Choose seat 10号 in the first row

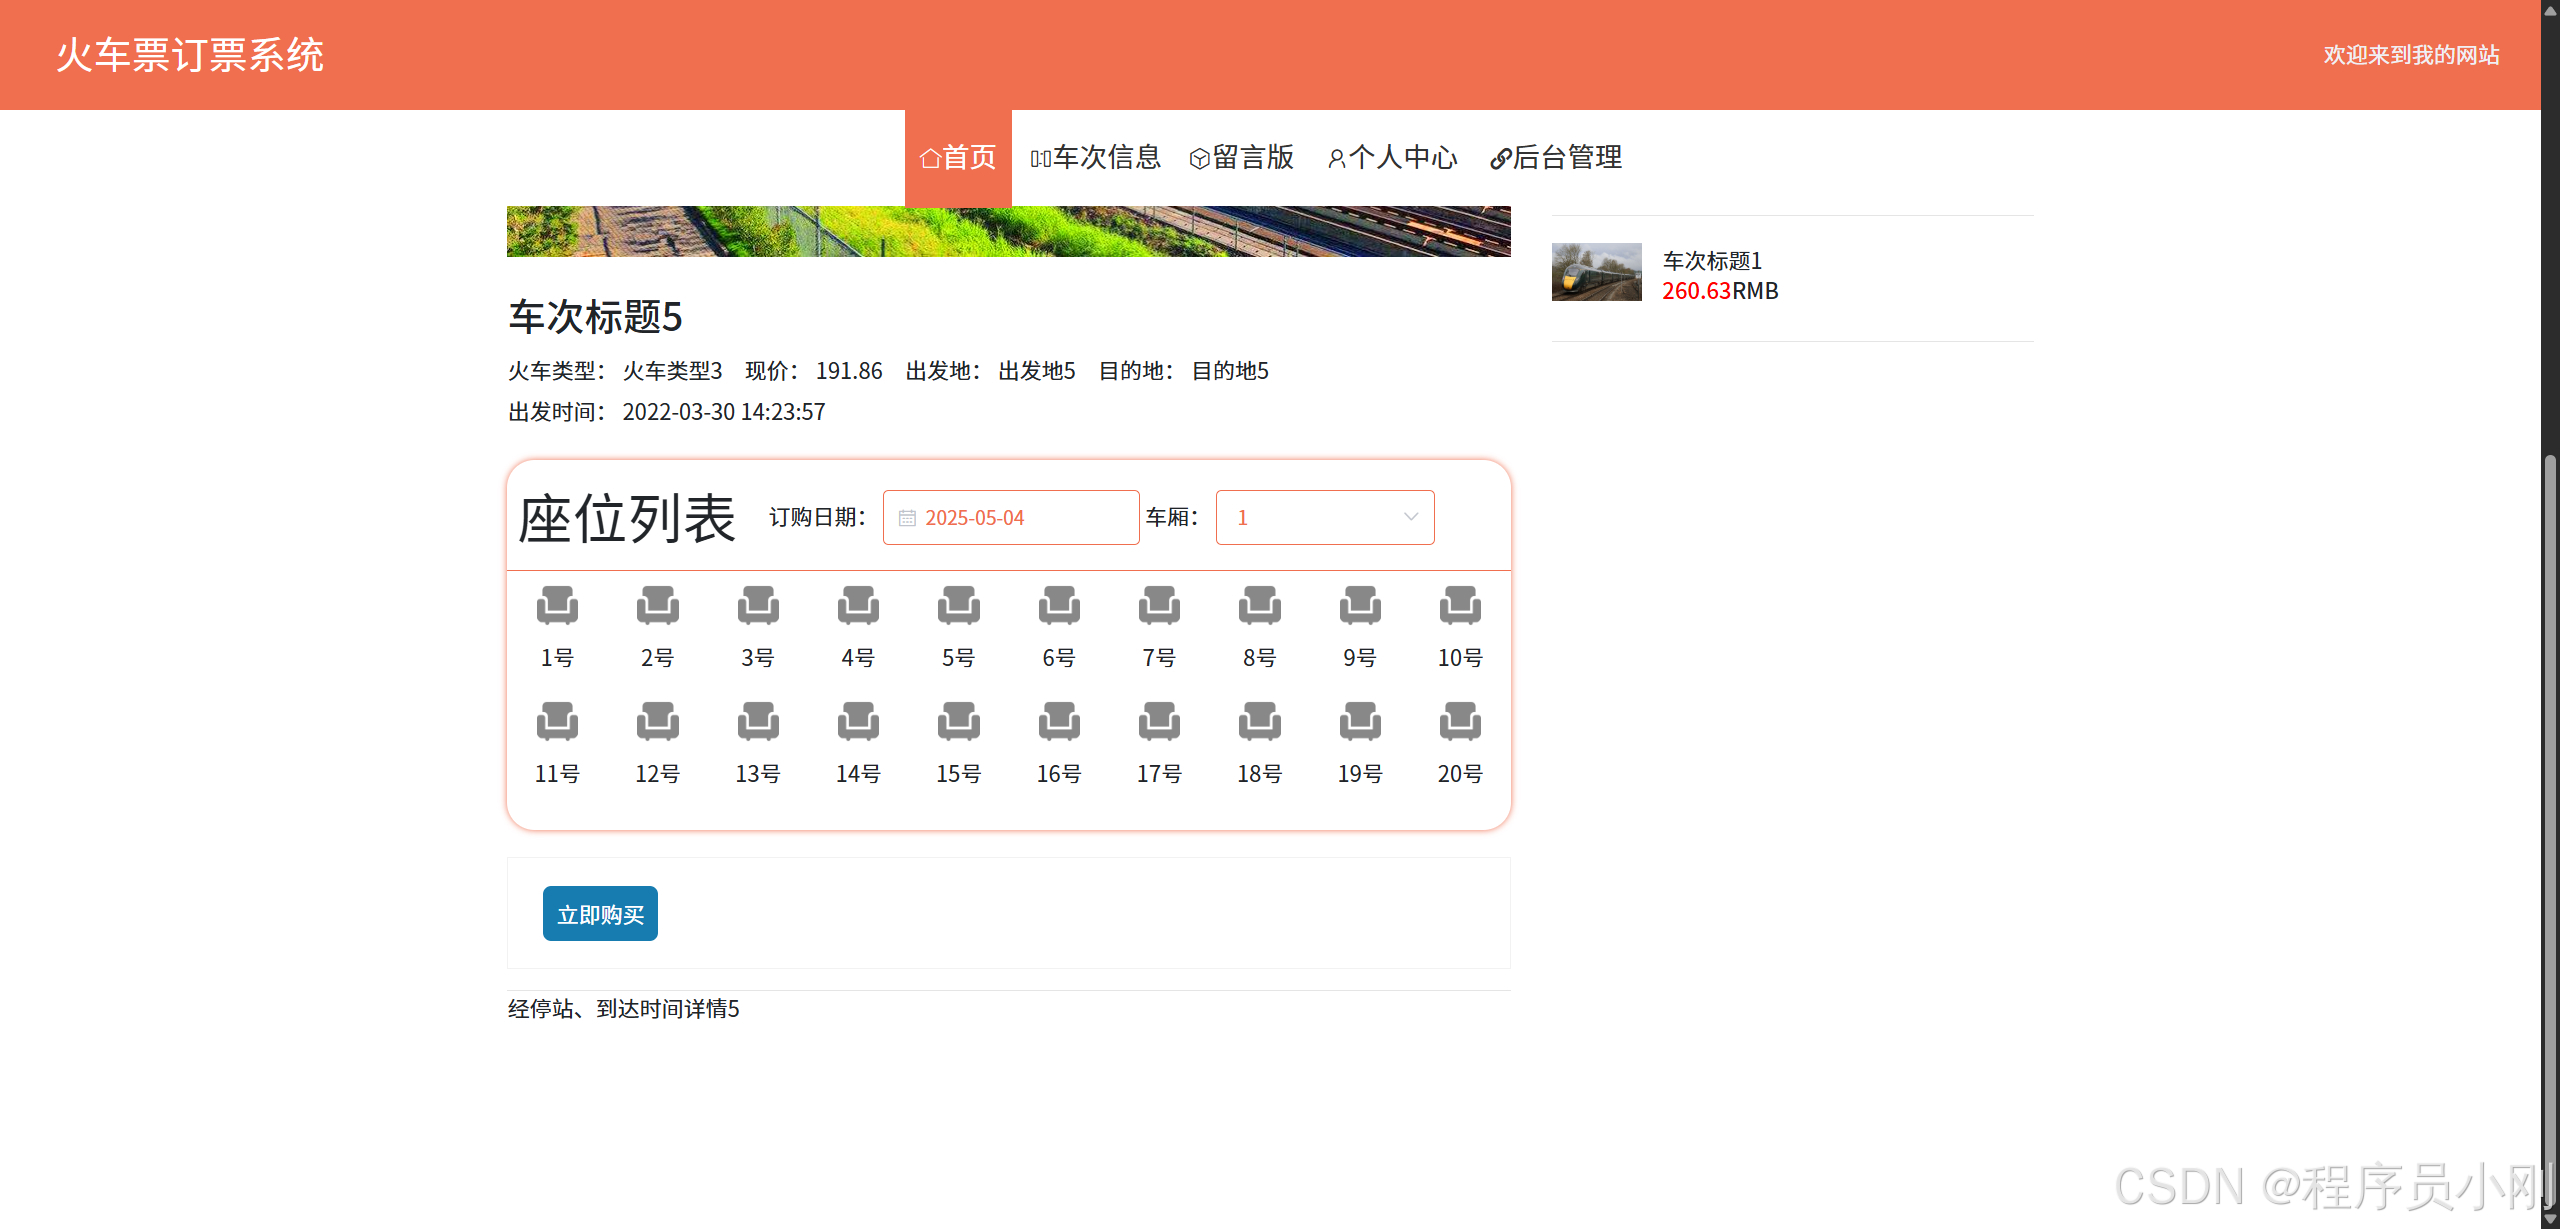[1460, 605]
